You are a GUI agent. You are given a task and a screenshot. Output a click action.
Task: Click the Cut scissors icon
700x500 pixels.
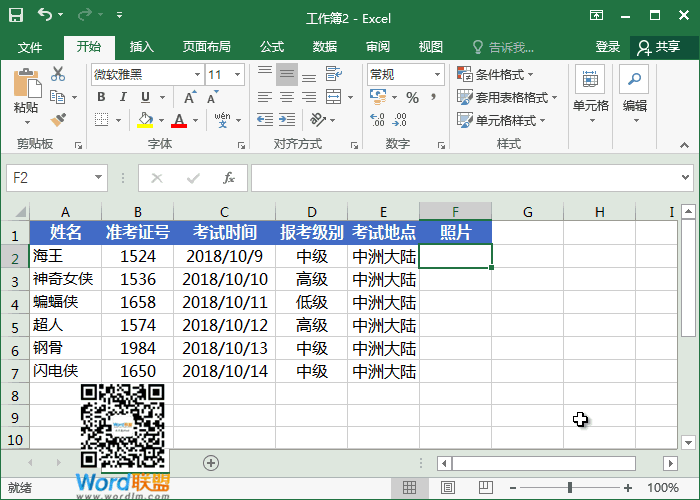[58, 74]
